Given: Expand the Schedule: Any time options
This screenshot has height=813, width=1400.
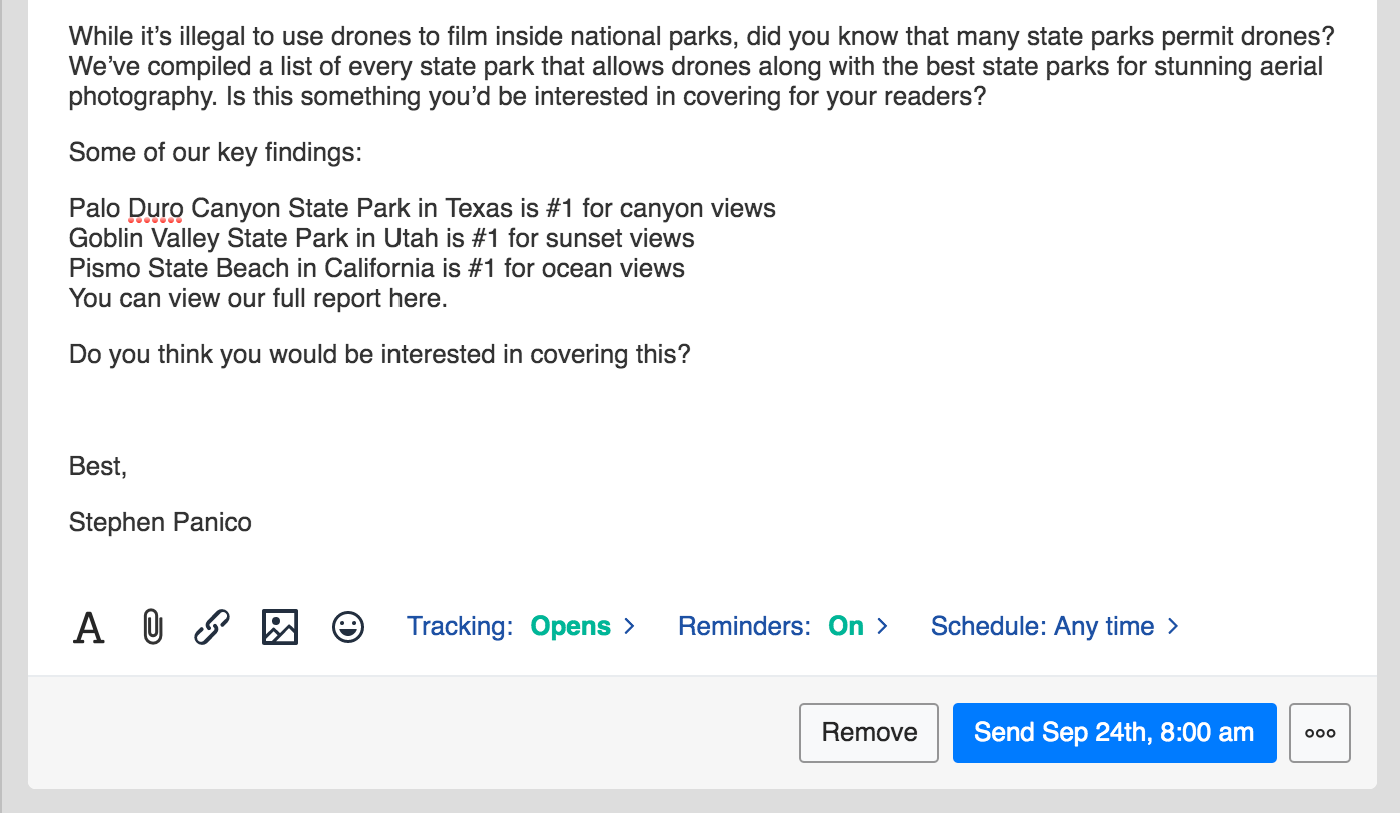Looking at the screenshot, I should click(1054, 627).
